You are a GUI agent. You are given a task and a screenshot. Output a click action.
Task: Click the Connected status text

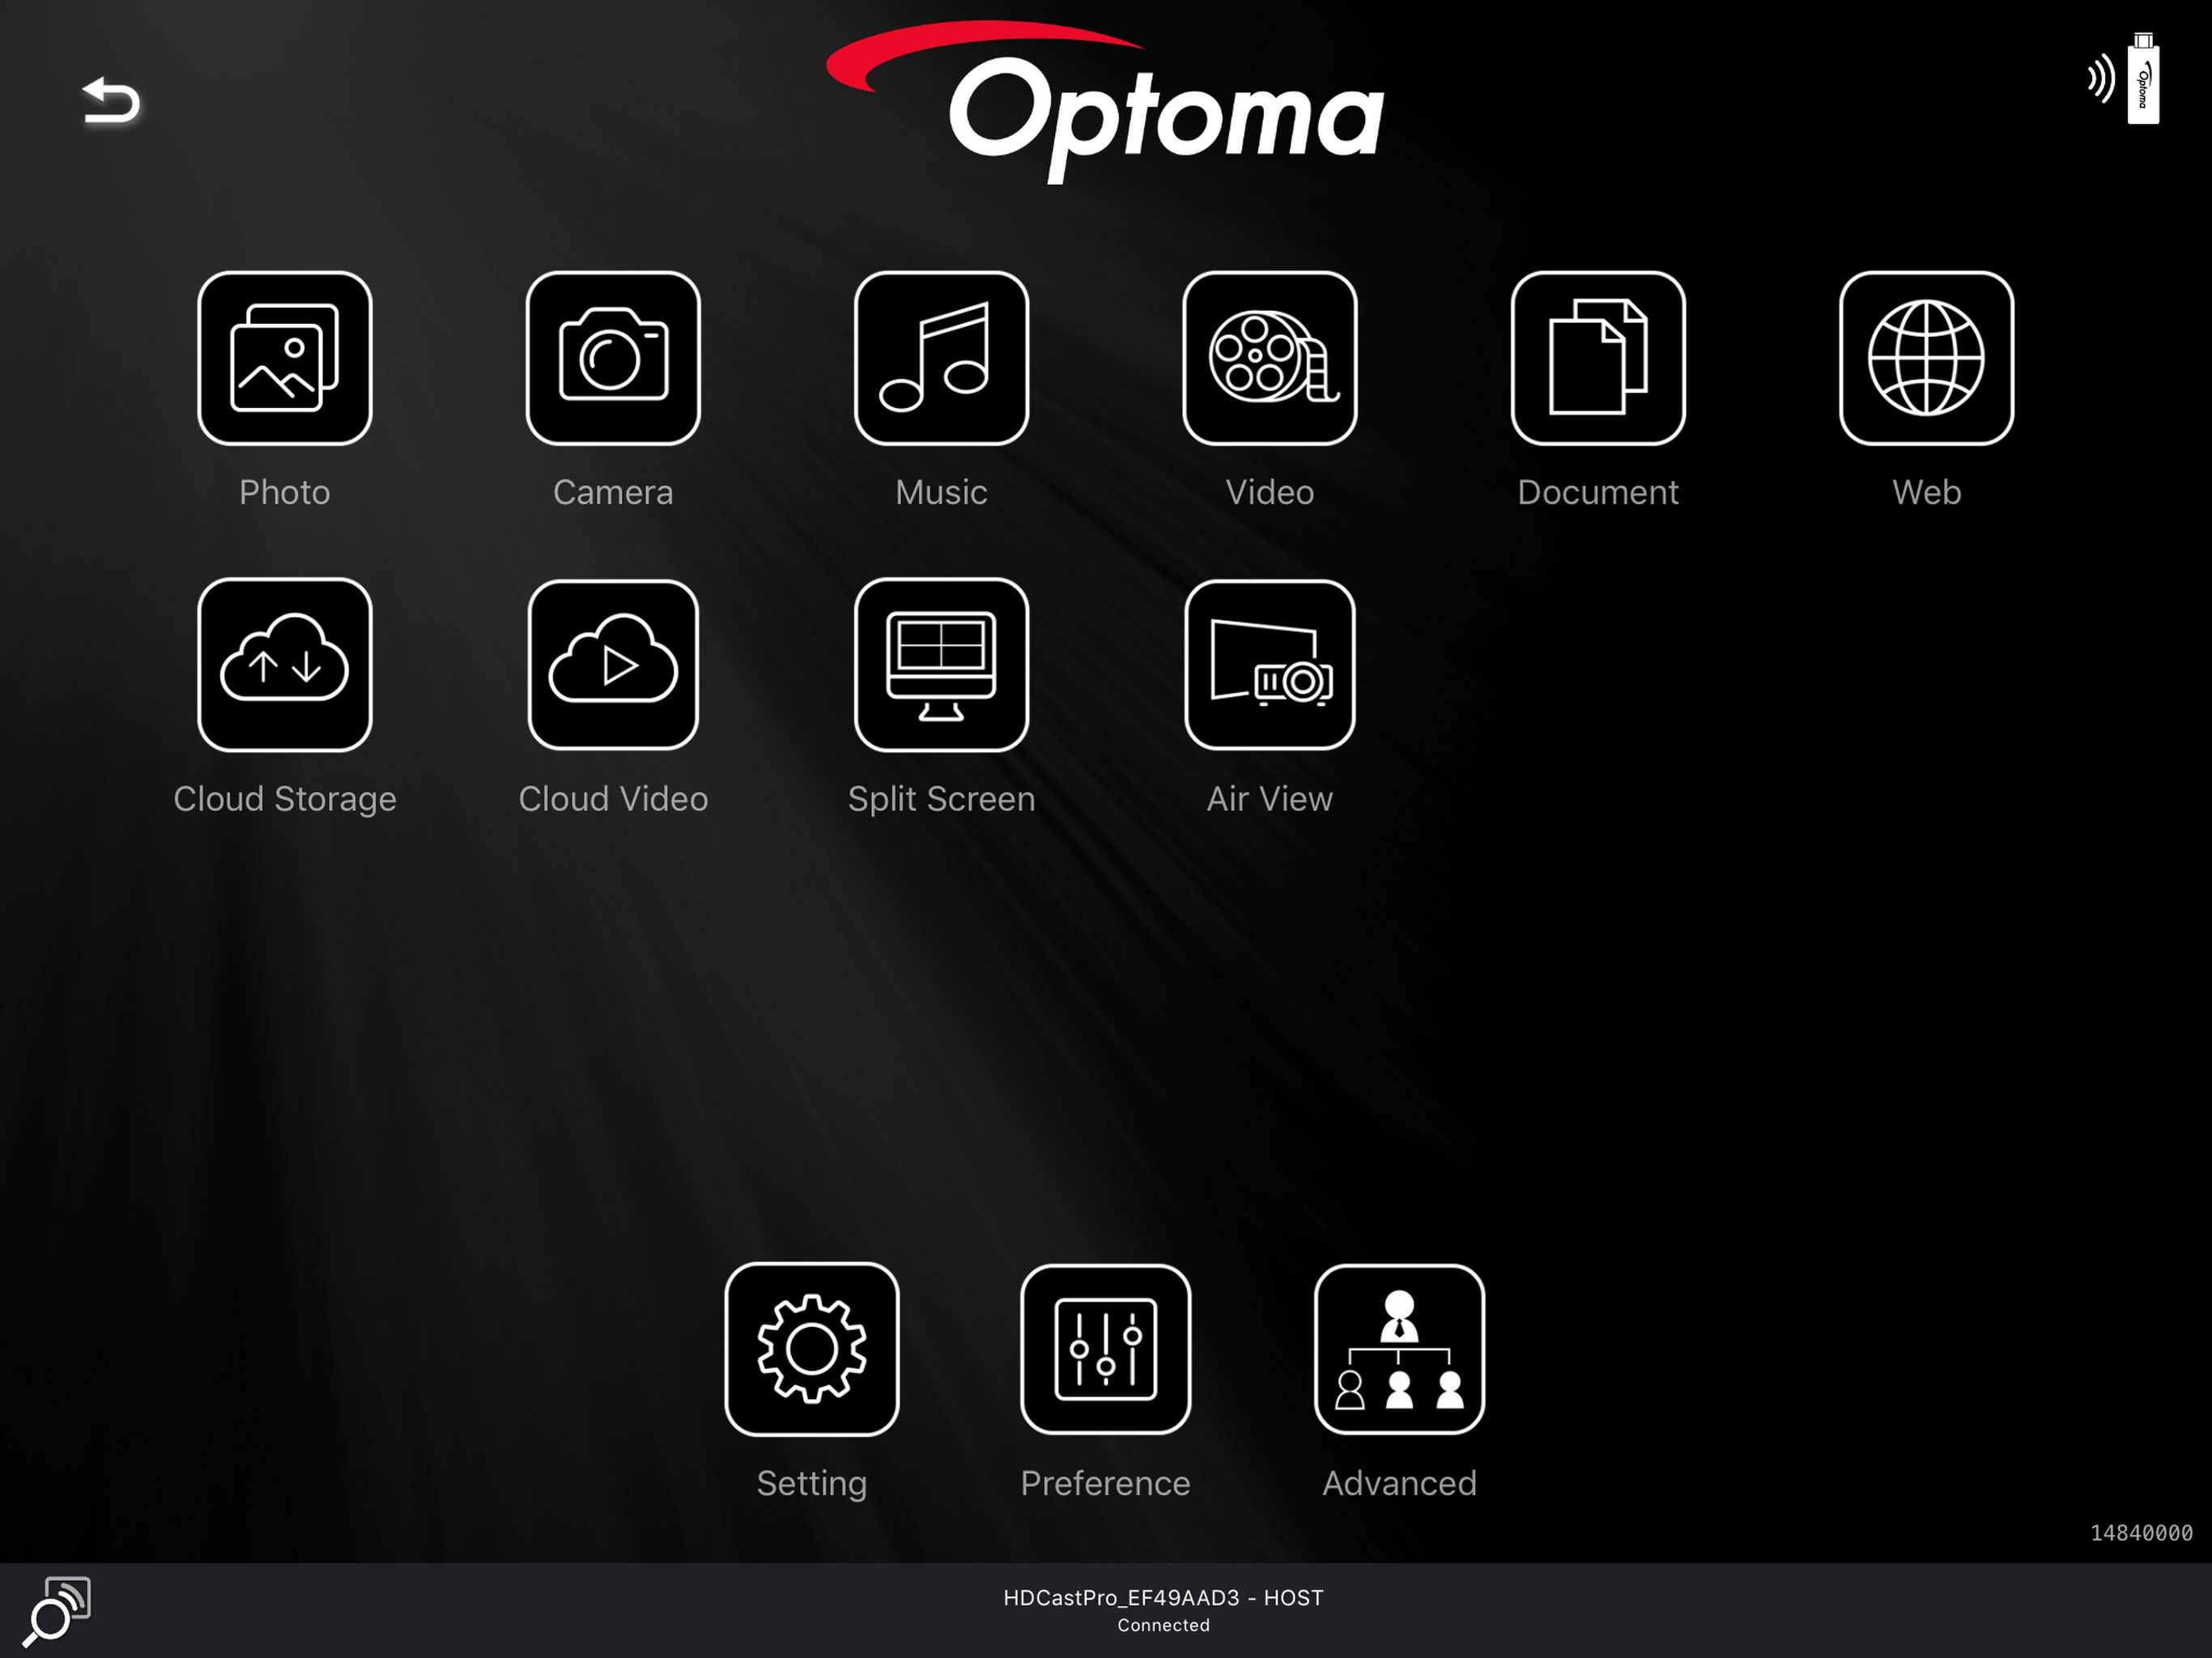(1163, 1626)
